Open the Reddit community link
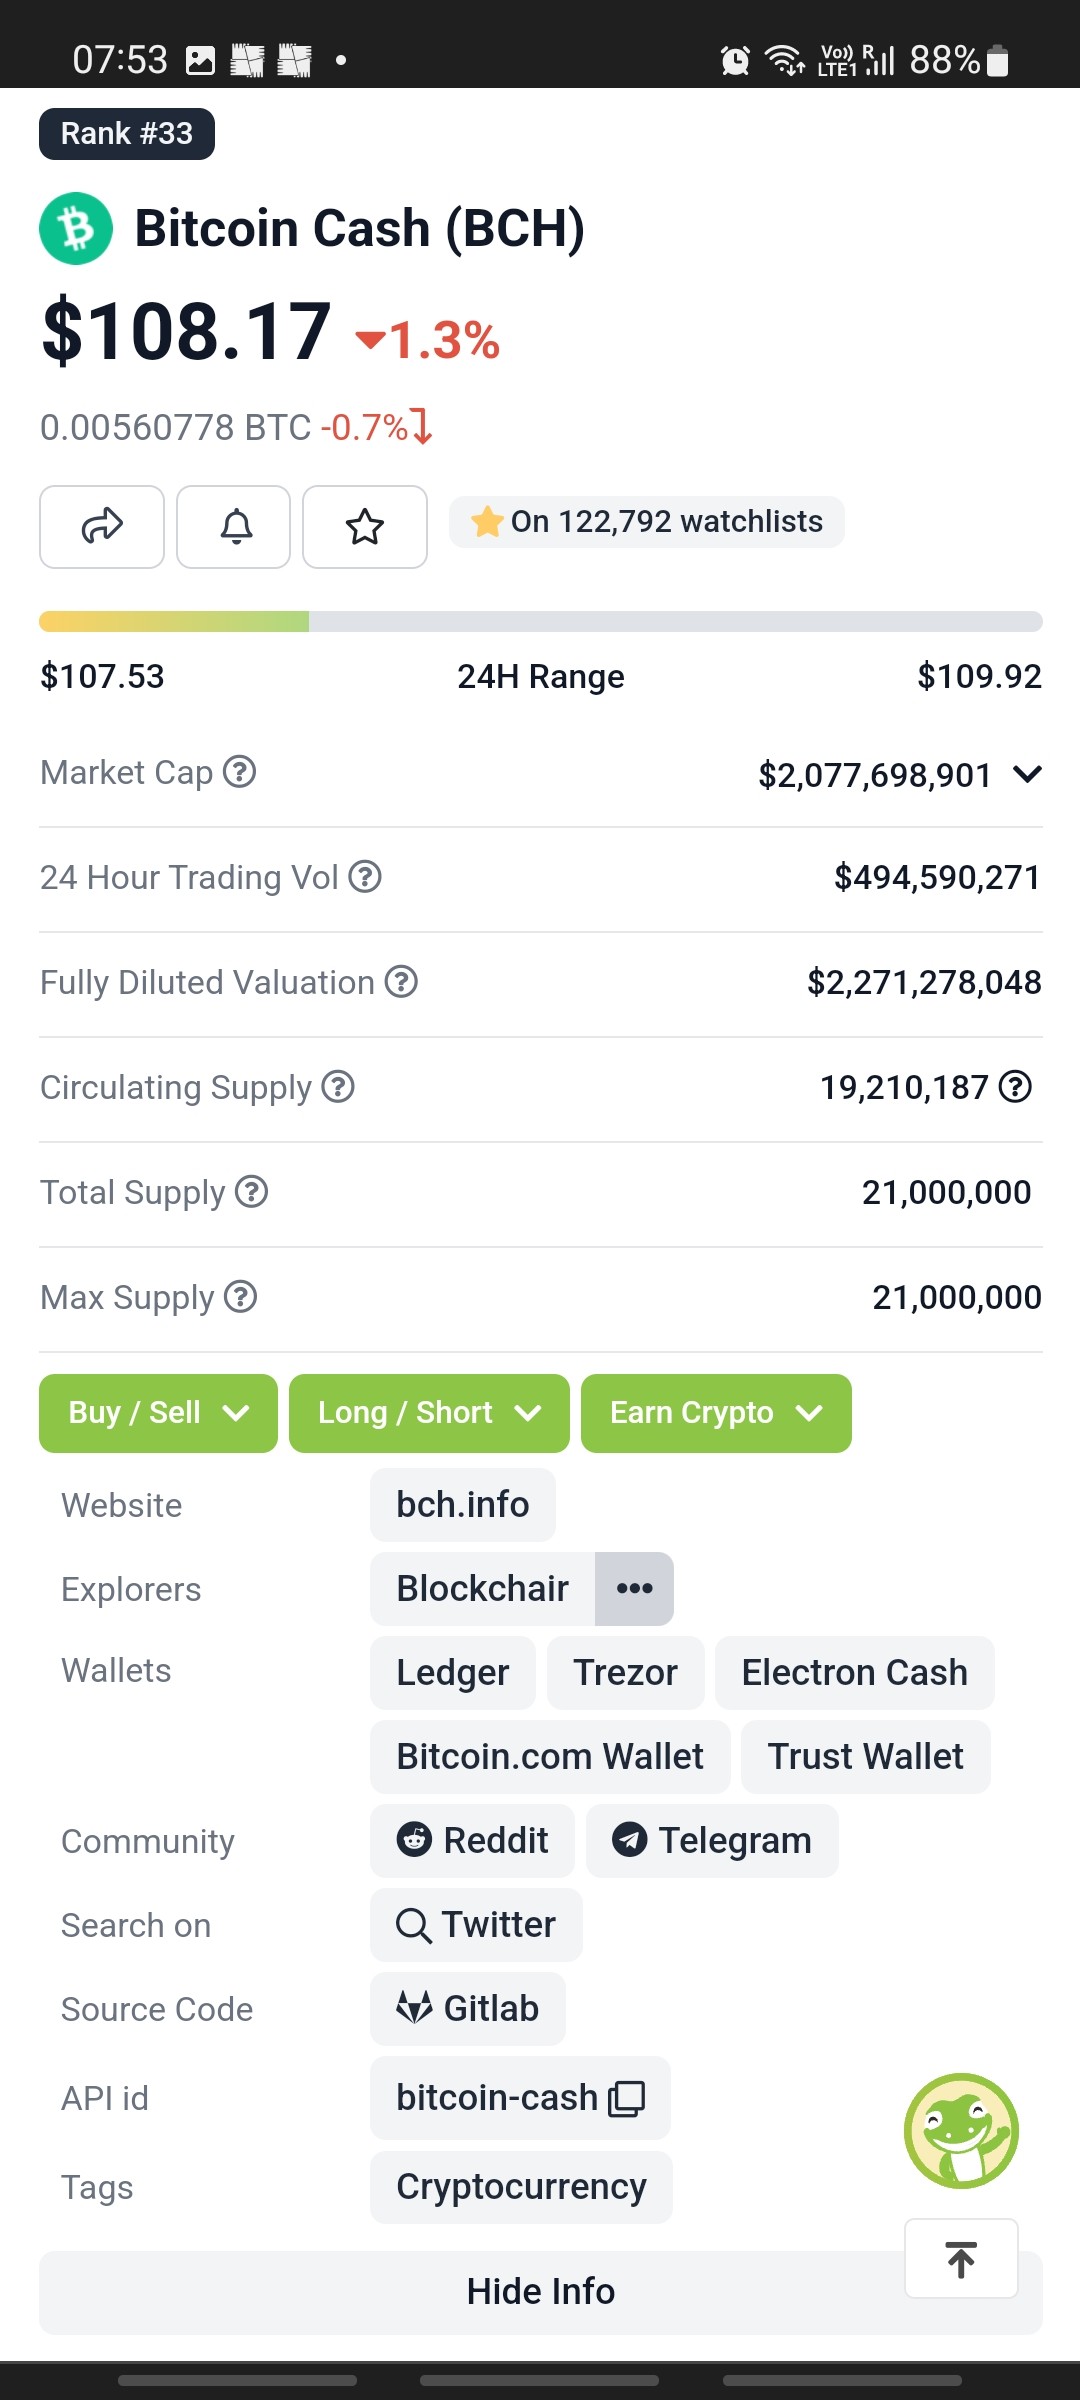 [x=472, y=1841]
